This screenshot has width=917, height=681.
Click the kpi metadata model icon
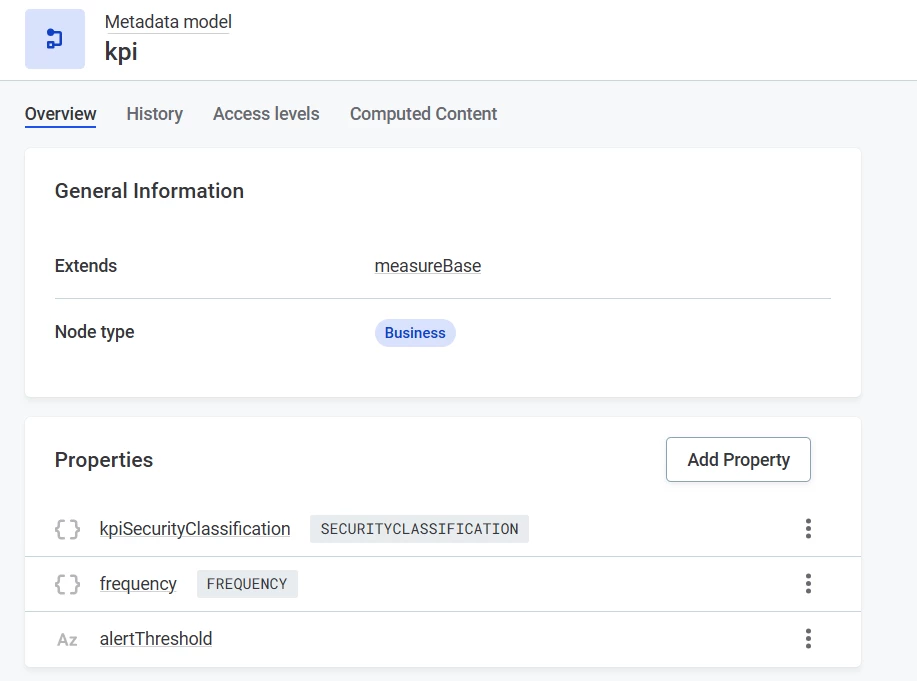coord(55,39)
